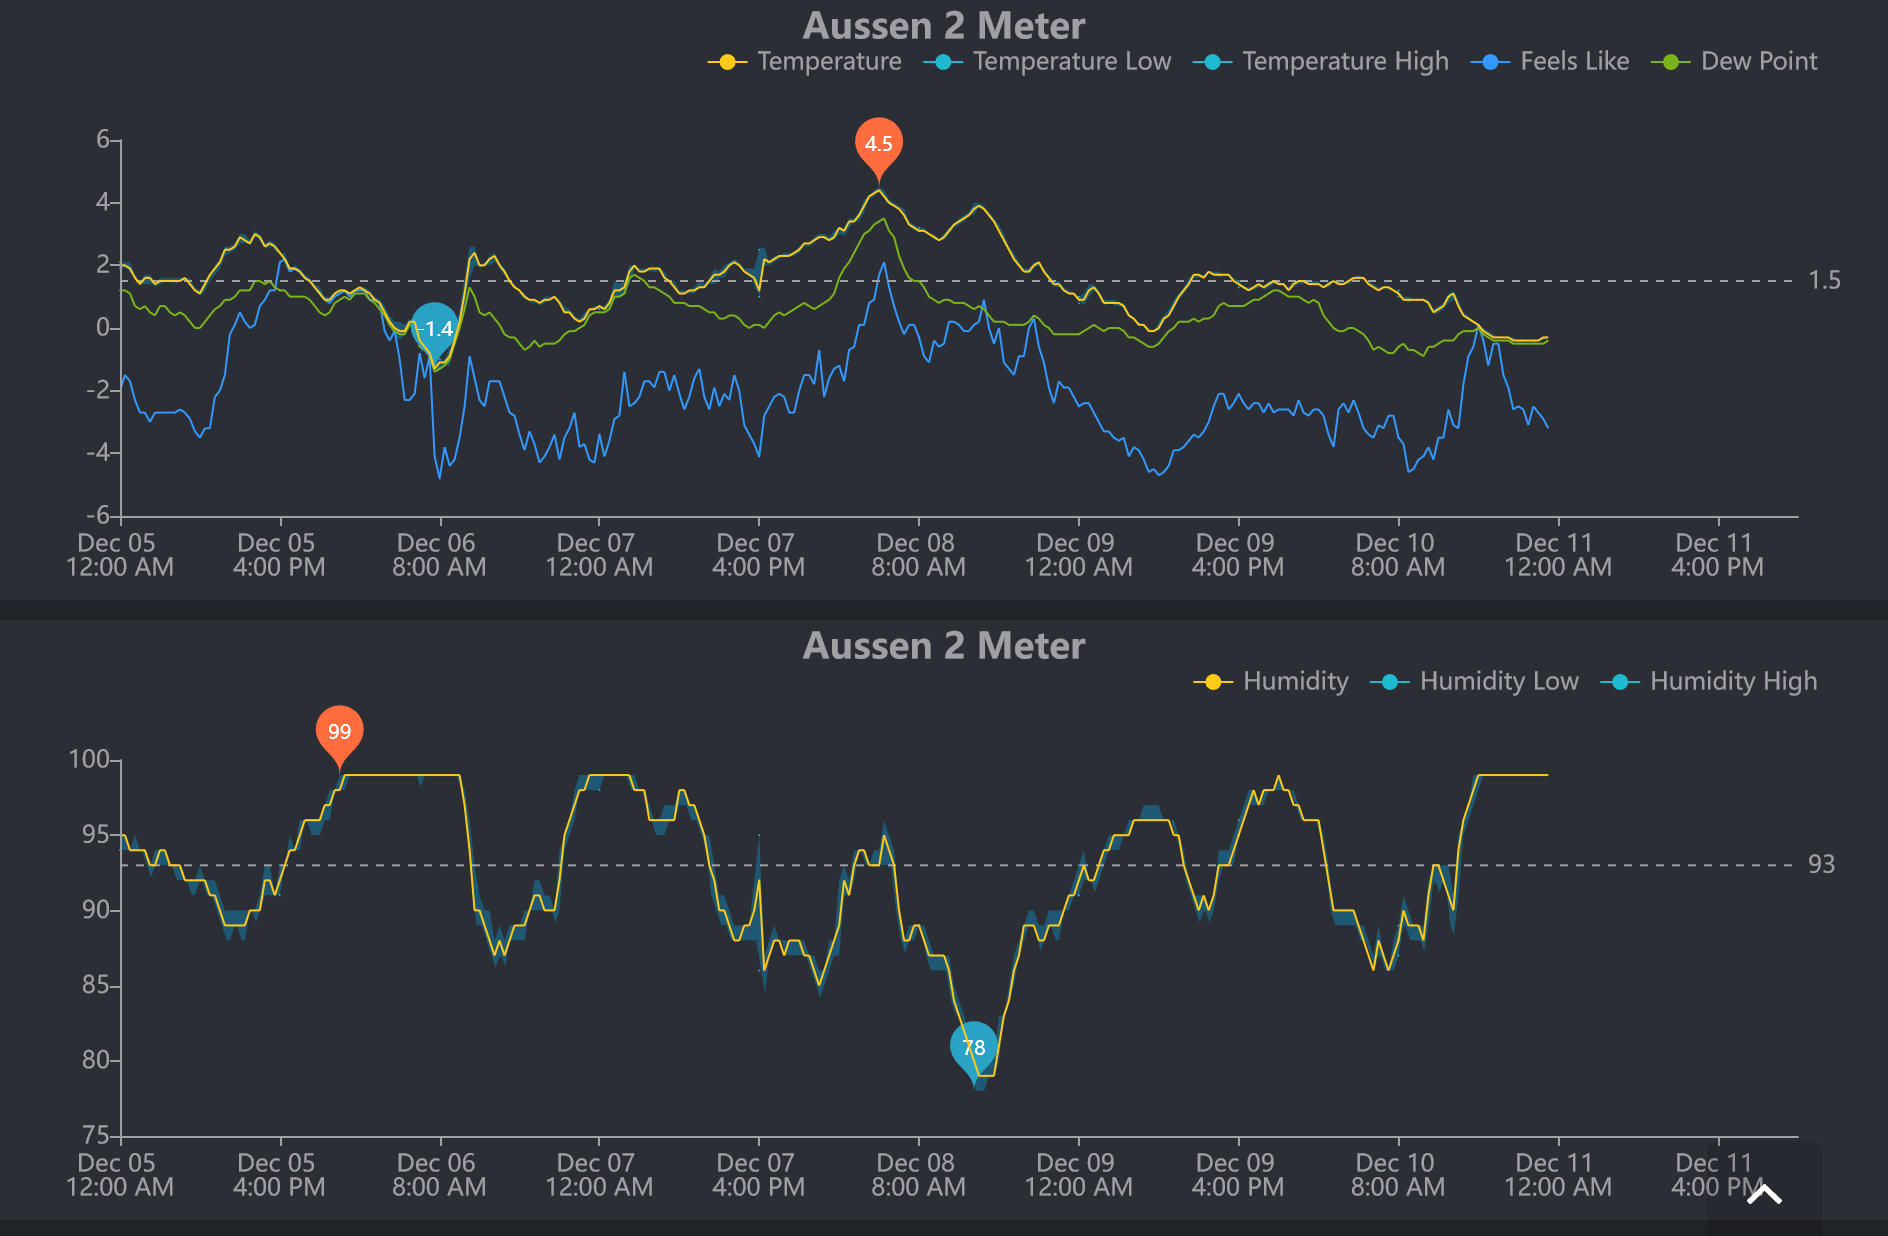Click the 85 label on humidity y-axis
1888x1236 pixels.
(96, 986)
